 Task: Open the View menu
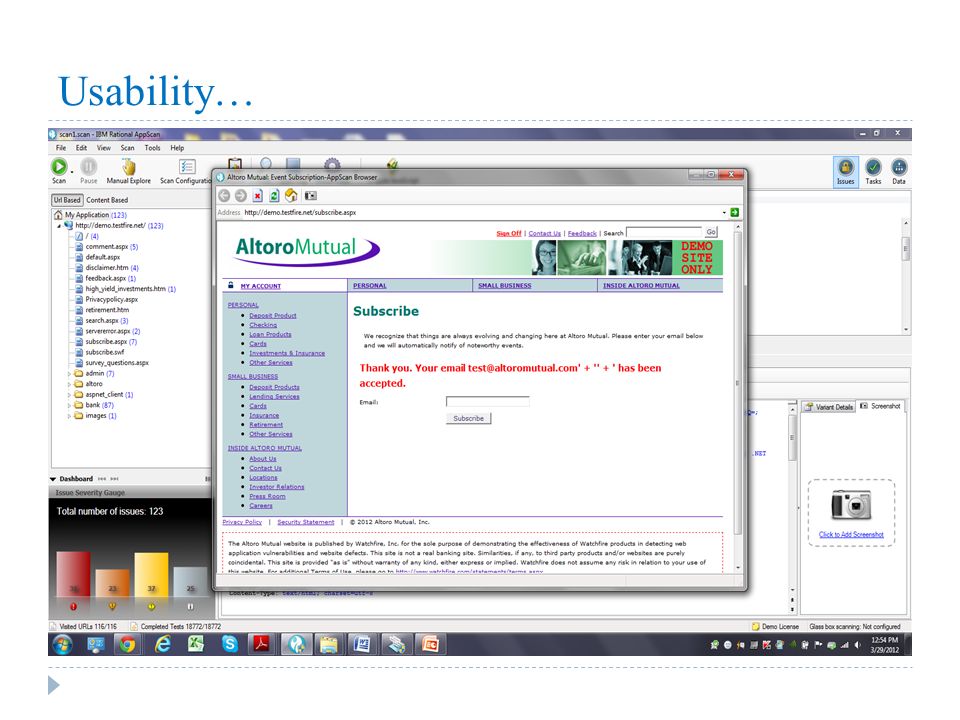(104, 148)
